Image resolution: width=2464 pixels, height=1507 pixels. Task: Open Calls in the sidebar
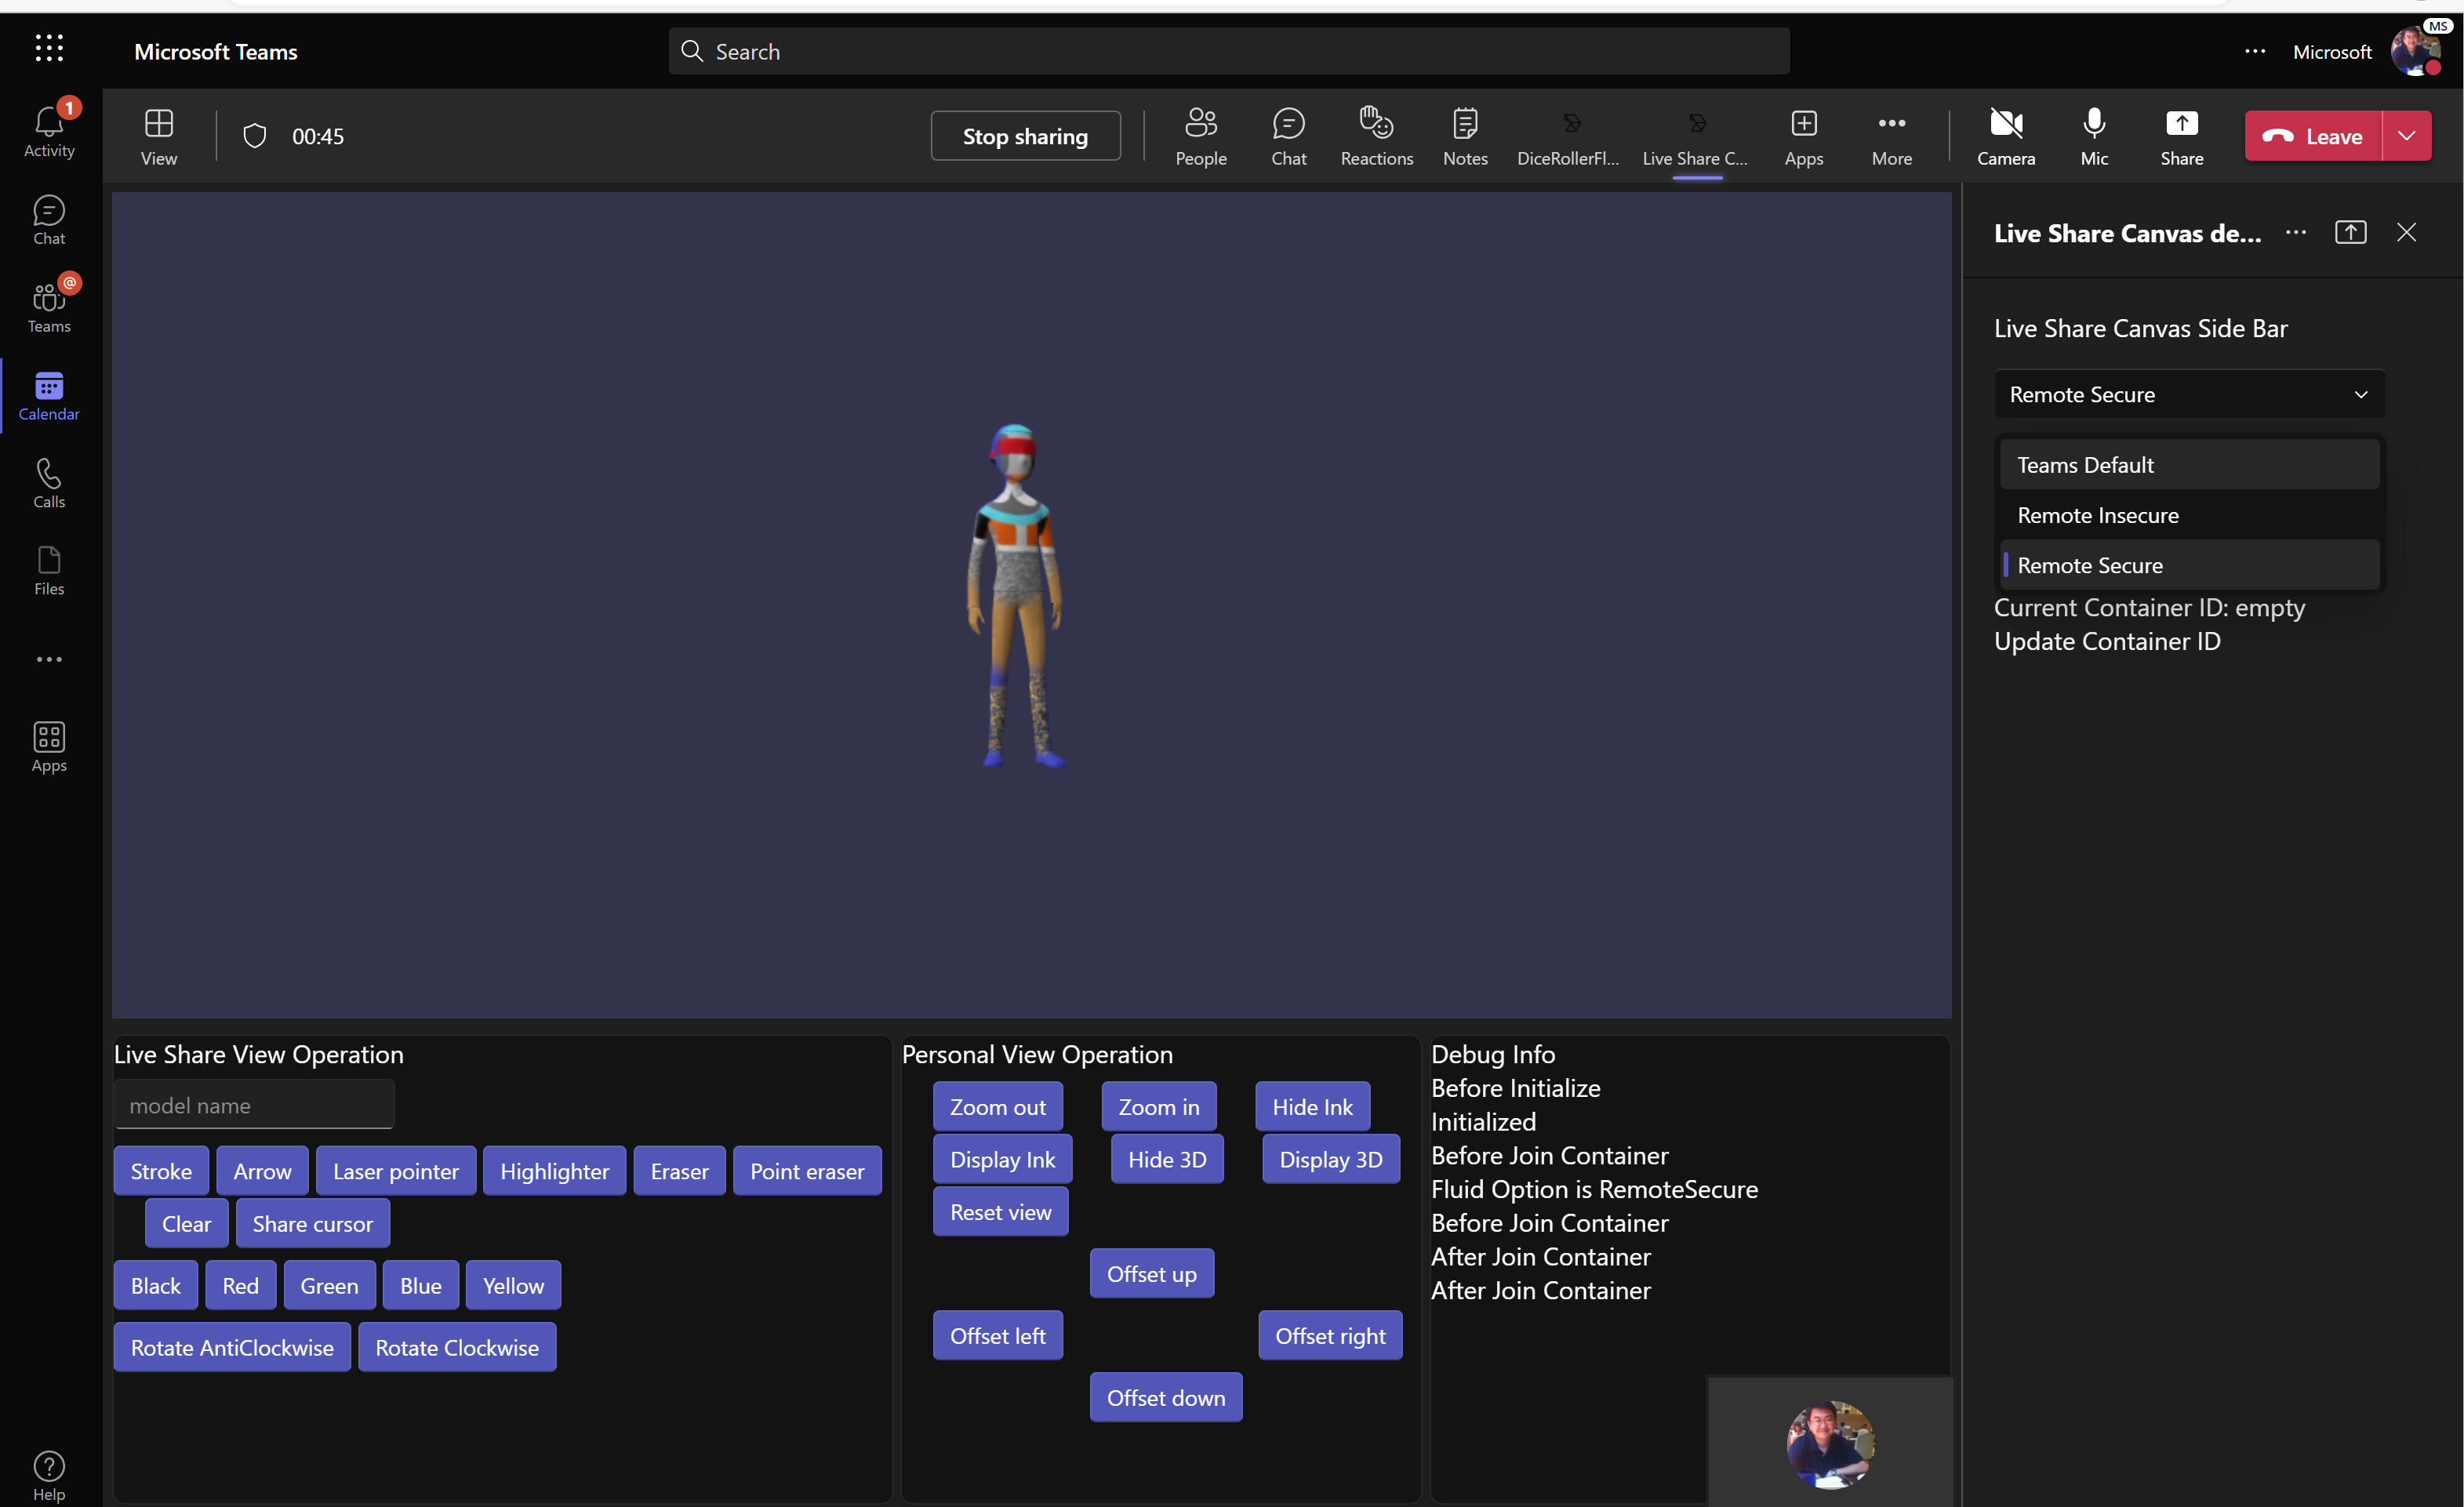click(x=49, y=483)
